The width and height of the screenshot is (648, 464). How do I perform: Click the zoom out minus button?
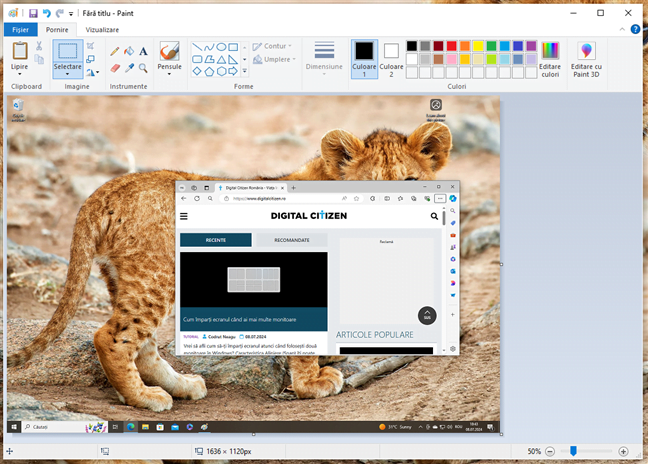click(550, 451)
